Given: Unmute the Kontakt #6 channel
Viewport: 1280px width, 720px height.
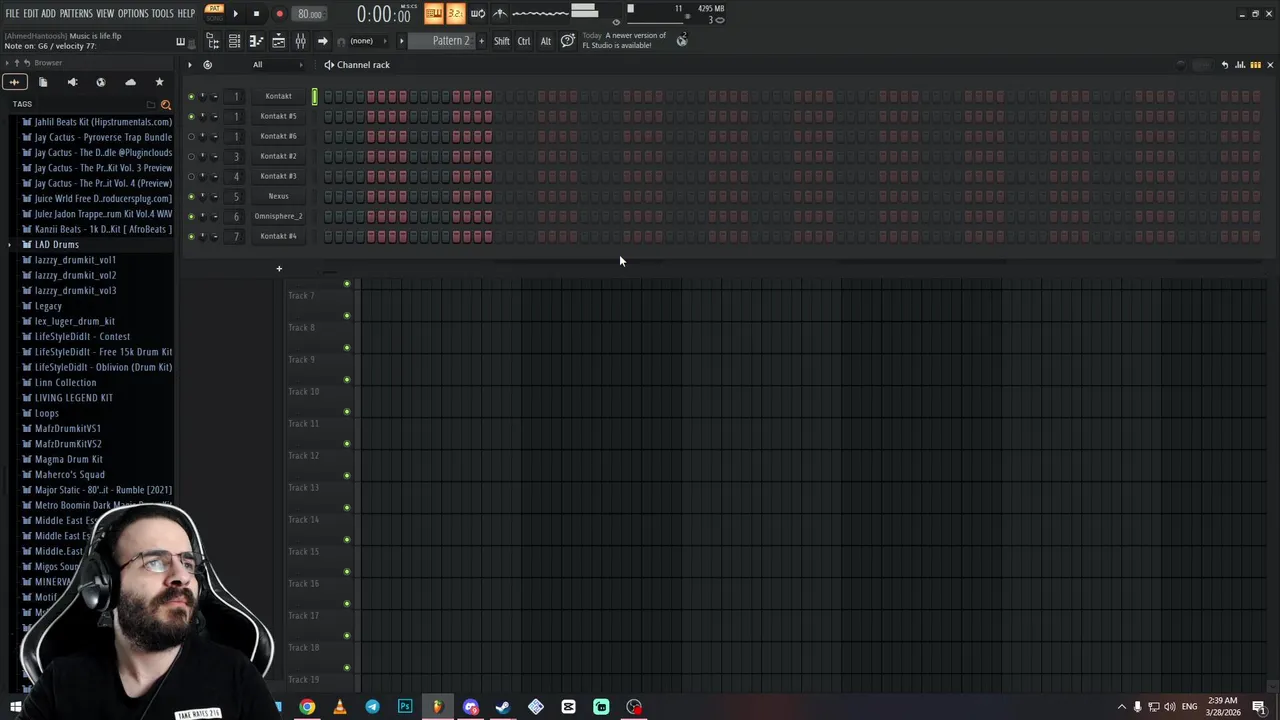Looking at the screenshot, I should click(191, 137).
